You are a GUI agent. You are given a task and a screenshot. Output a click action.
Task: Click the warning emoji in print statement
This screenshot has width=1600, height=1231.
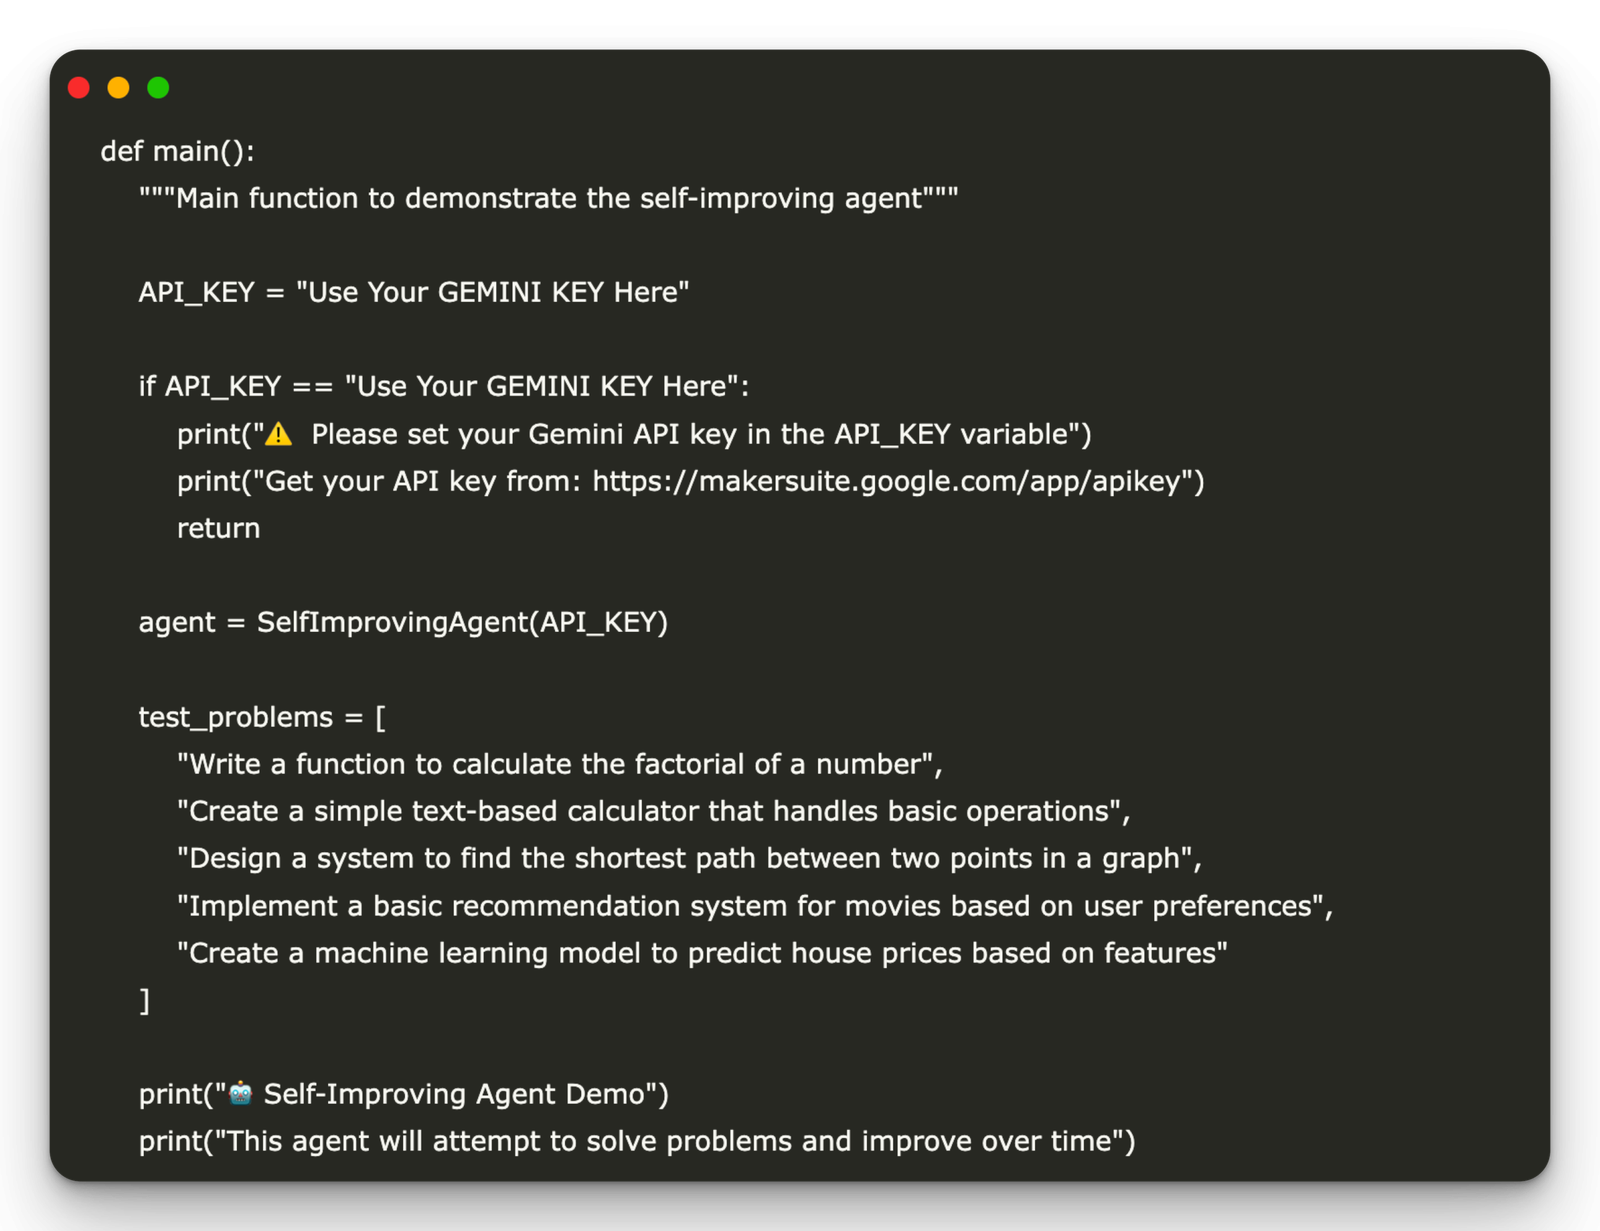[x=279, y=434]
